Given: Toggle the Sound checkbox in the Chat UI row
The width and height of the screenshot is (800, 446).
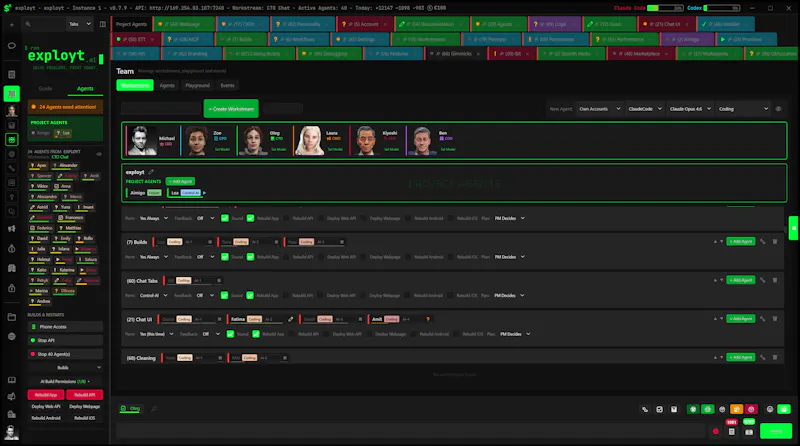Looking at the screenshot, I should (230, 334).
